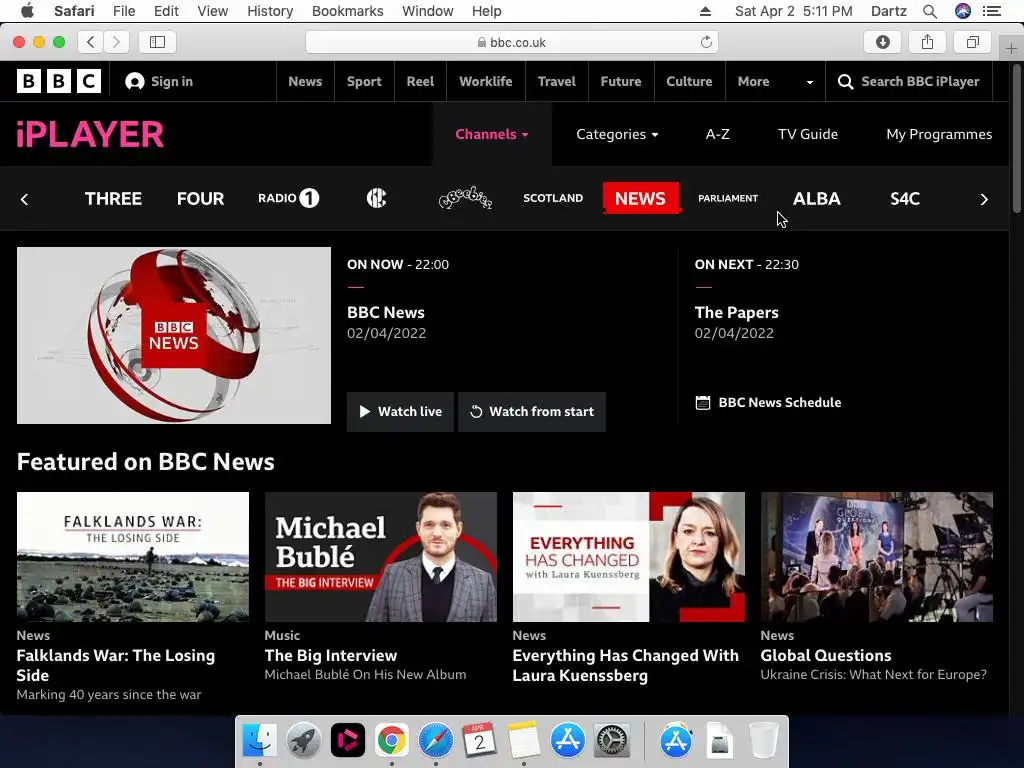Open the Global Questions thumbnail
This screenshot has width=1024, height=768.
(876, 556)
